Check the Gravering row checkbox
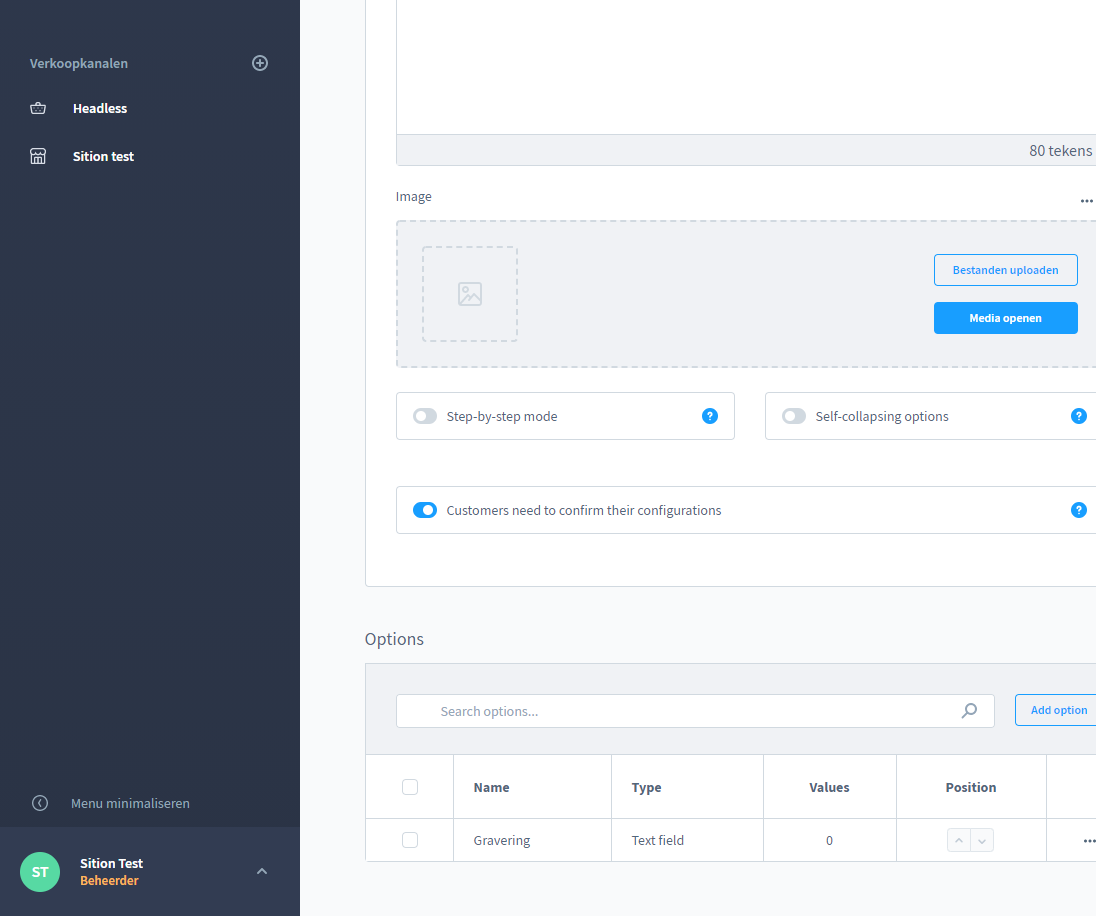1096x916 pixels. tap(410, 840)
